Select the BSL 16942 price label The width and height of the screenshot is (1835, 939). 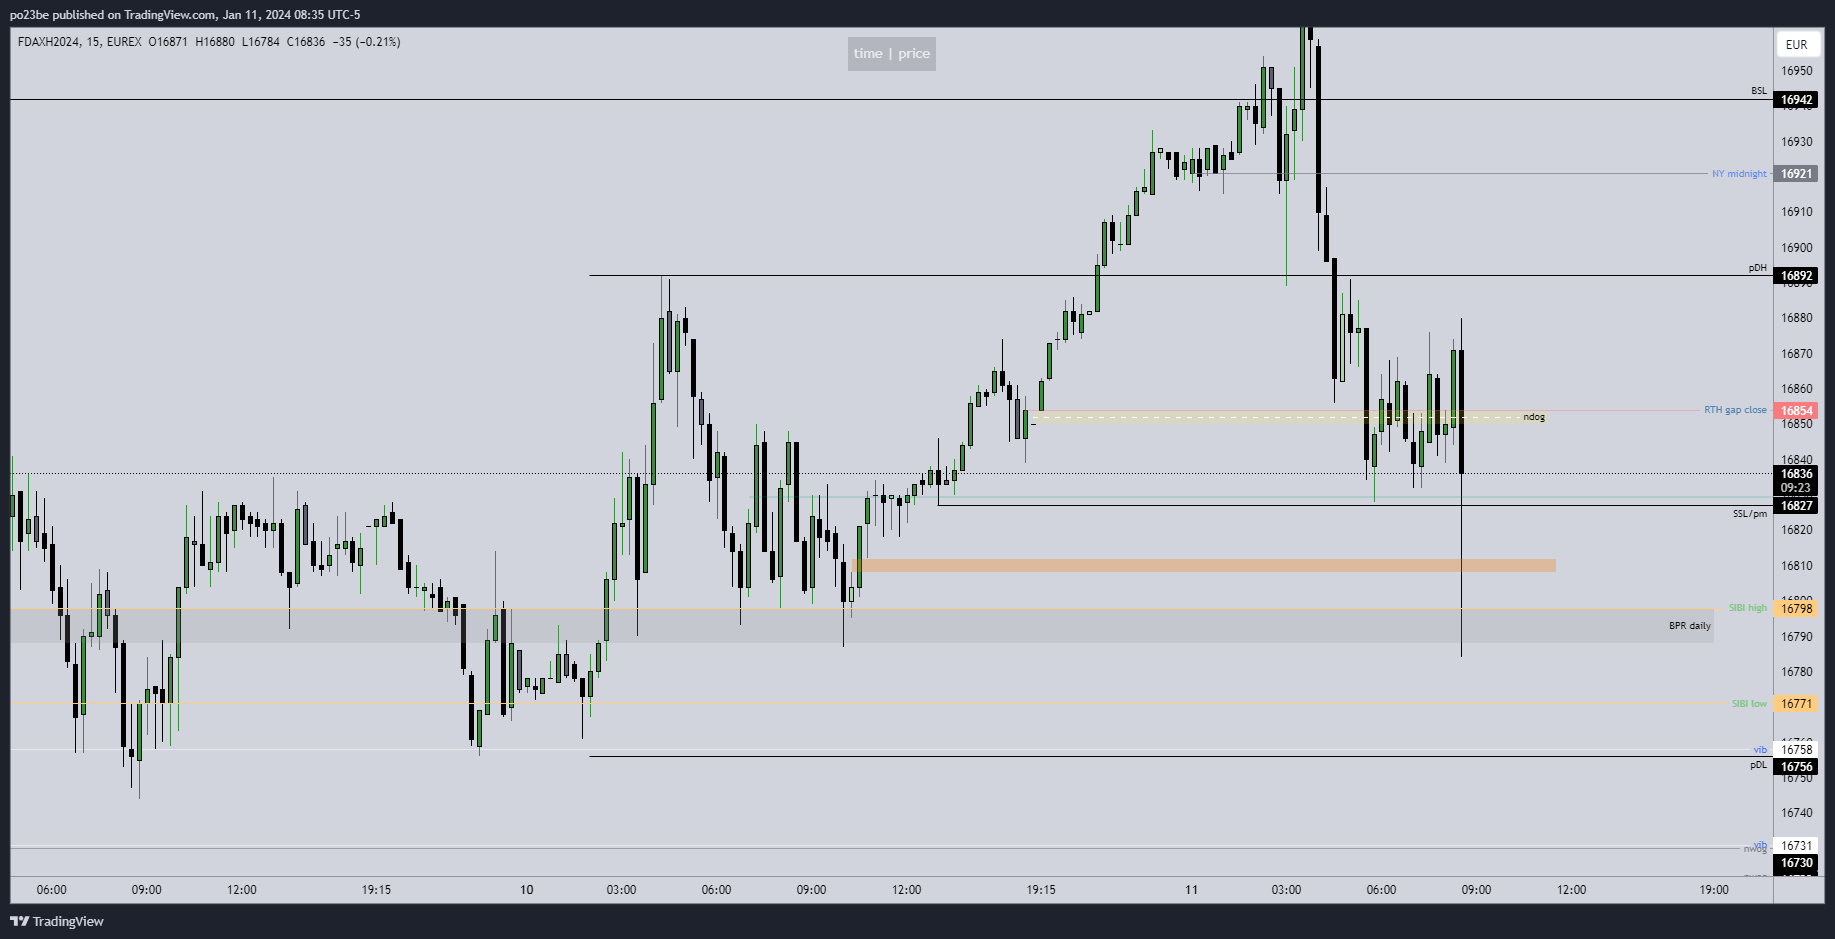point(1796,100)
